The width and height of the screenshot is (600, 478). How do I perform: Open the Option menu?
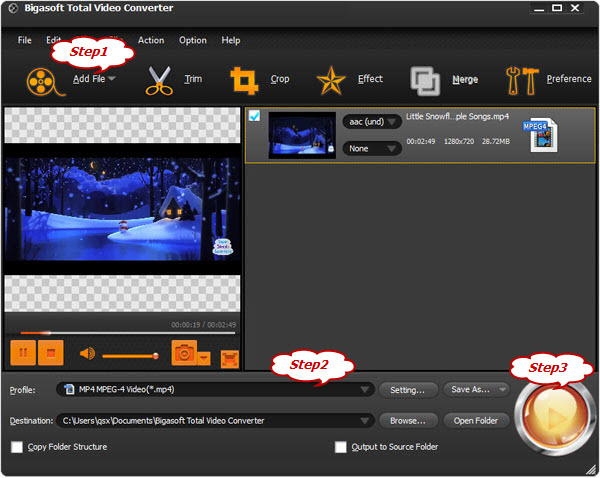tap(192, 40)
